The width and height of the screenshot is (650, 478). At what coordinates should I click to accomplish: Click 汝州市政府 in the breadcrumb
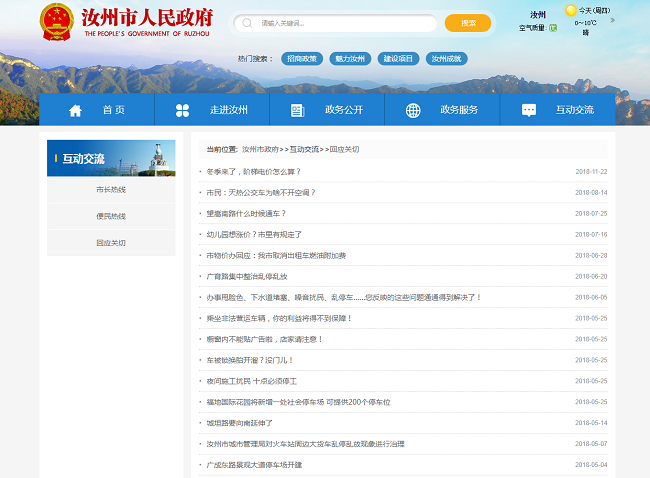click(x=260, y=149)
